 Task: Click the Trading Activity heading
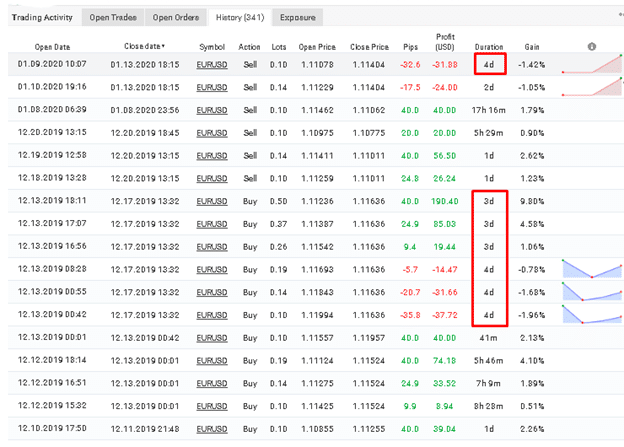42,18
